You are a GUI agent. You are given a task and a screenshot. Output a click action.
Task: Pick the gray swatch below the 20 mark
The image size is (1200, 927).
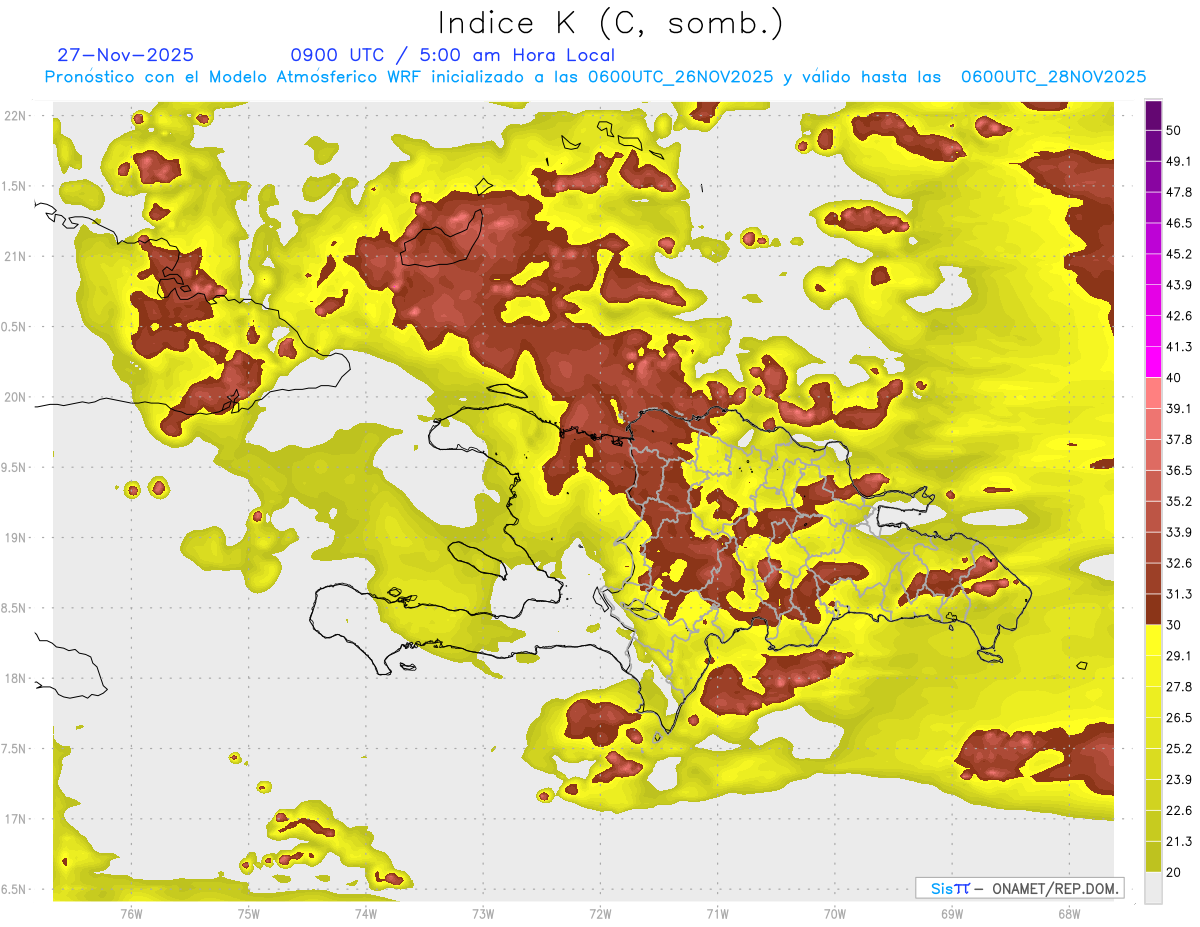(x=1153, y=888)
